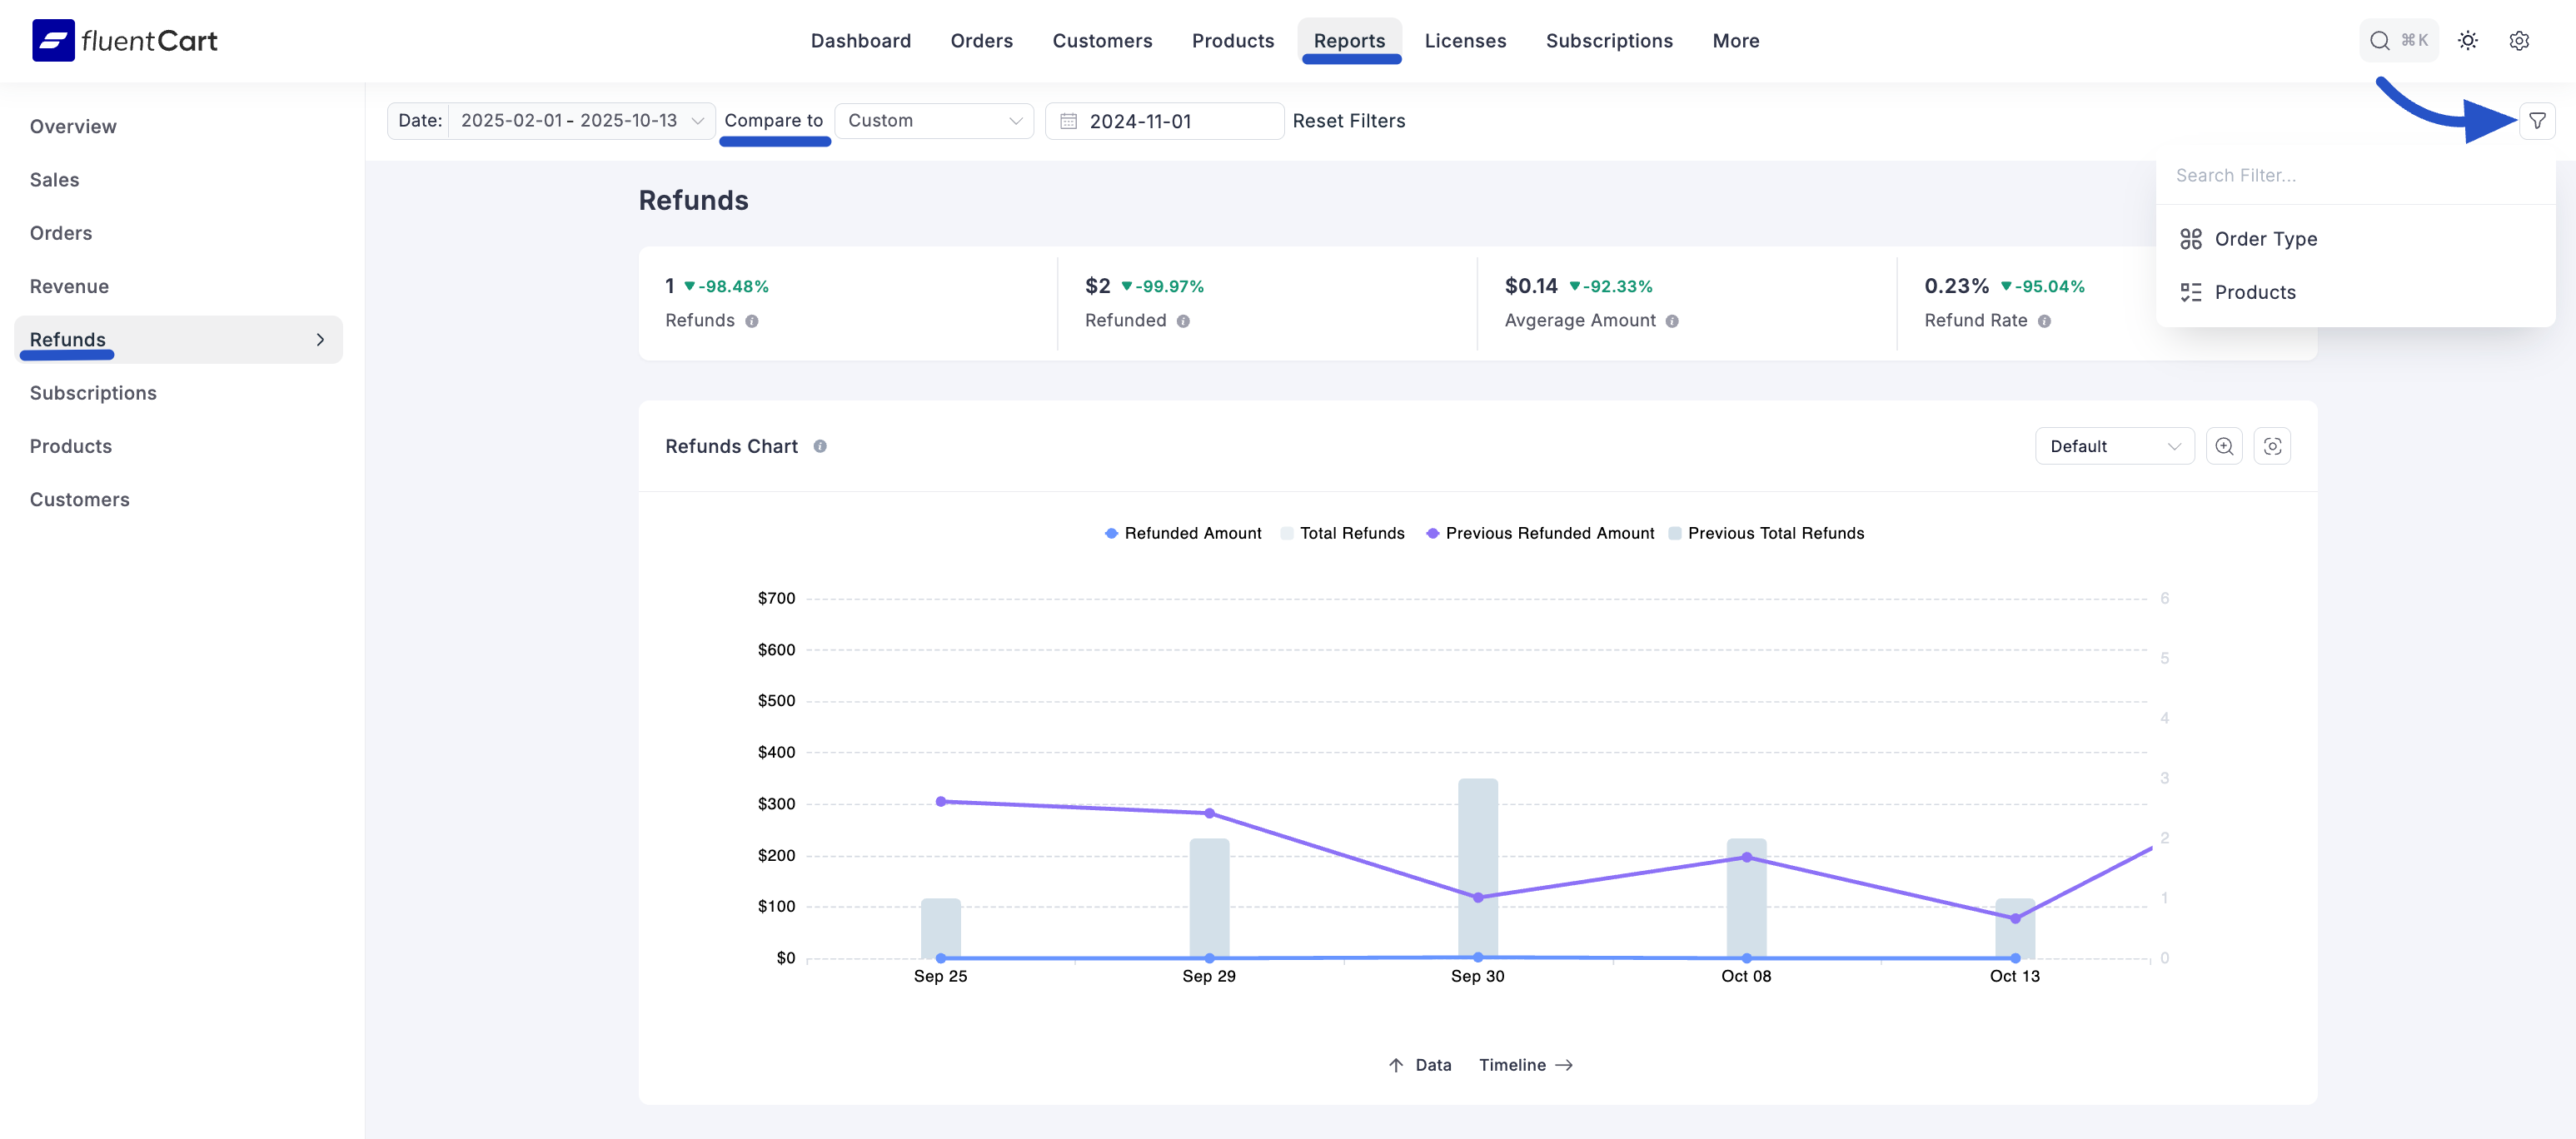Open the settings gear icon
Image resolution: width=2576 pixels, height=1139 pixels.
(x=2519, y=40)
